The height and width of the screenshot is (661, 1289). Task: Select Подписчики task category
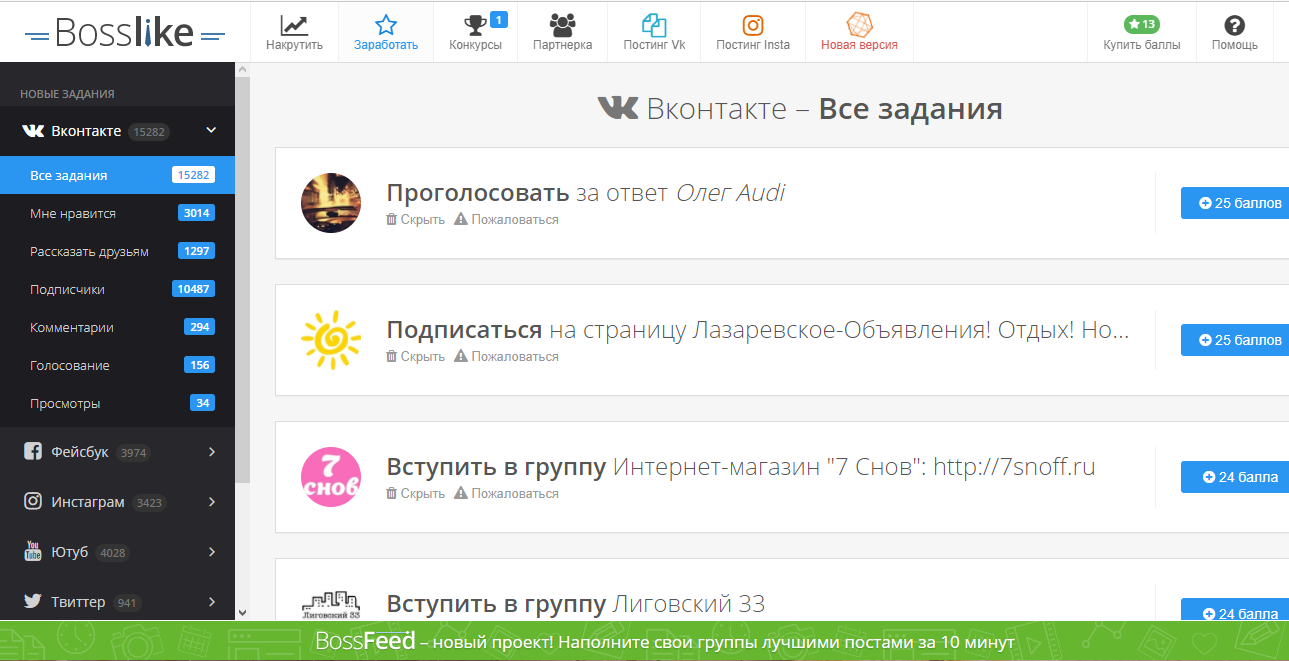117,289
